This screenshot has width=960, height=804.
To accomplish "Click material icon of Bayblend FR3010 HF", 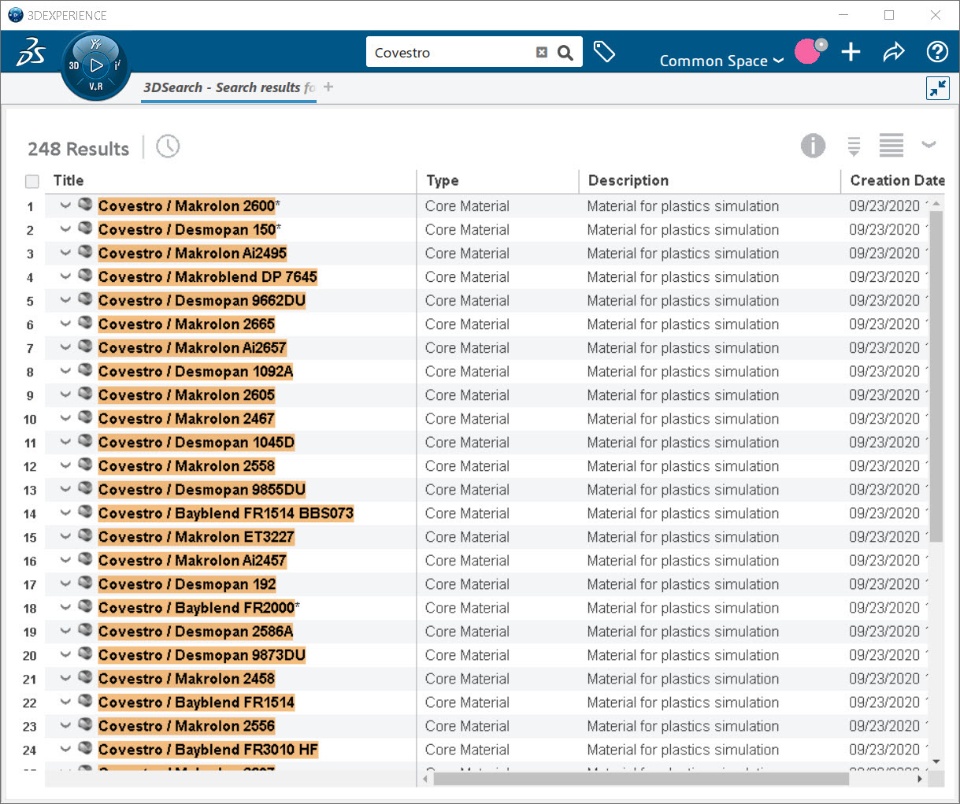I will click(x=86, y=748).
